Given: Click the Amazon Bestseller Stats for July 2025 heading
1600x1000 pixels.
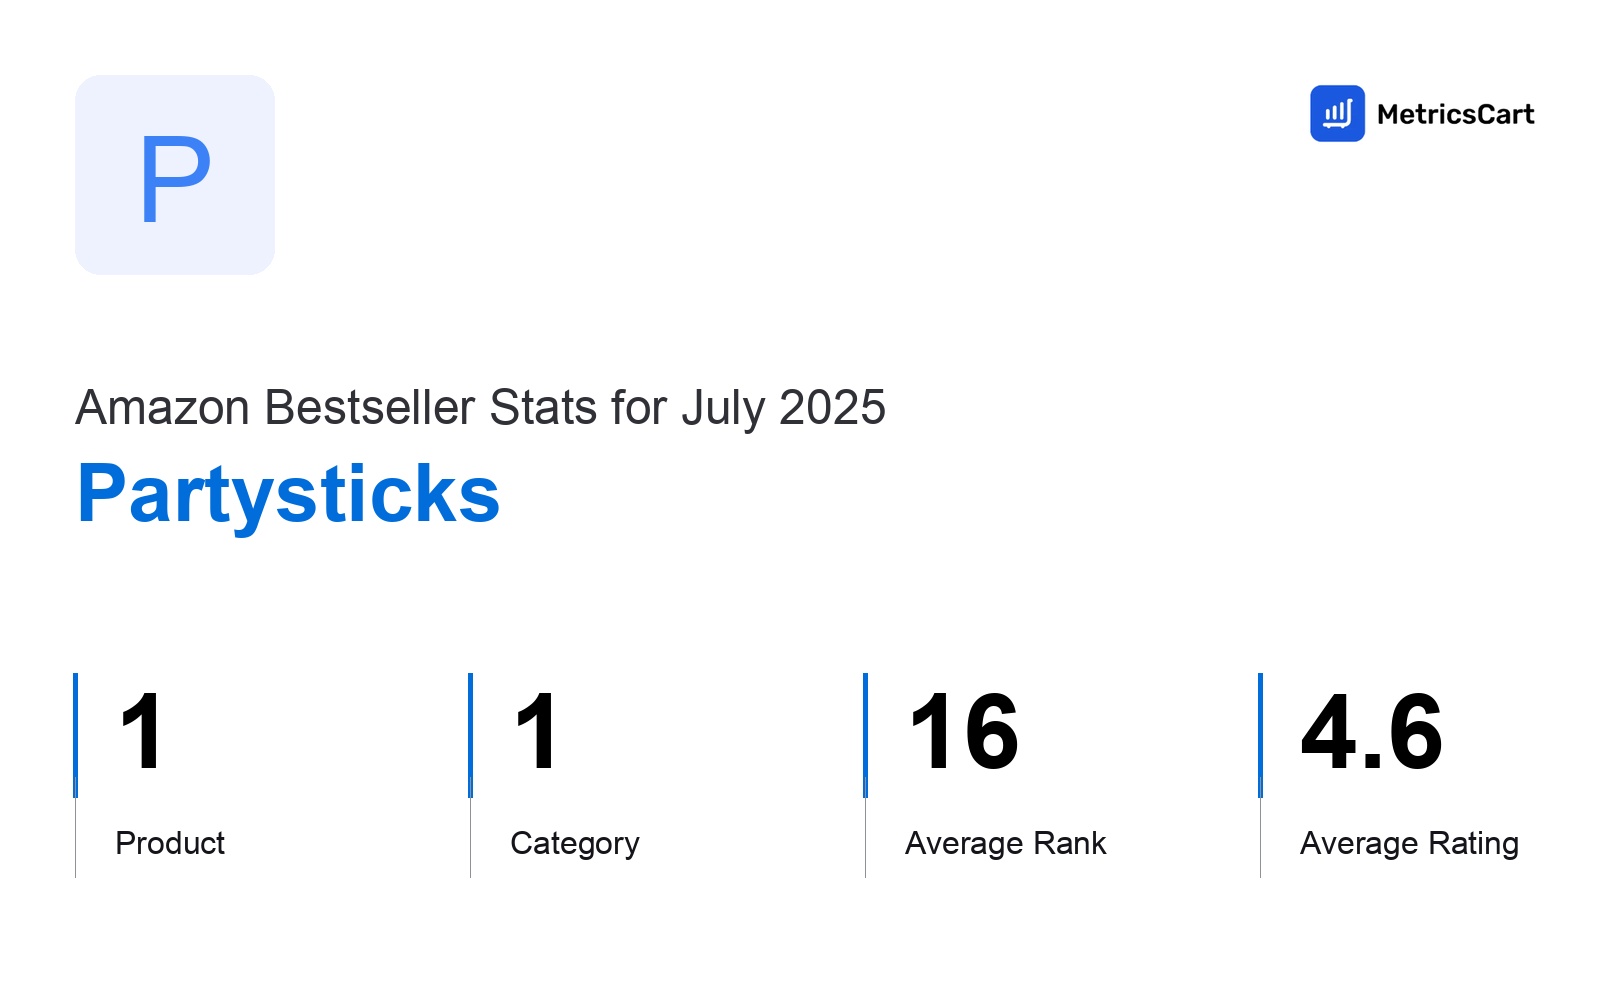Looking at the screenshot, I should click(480, 408).
